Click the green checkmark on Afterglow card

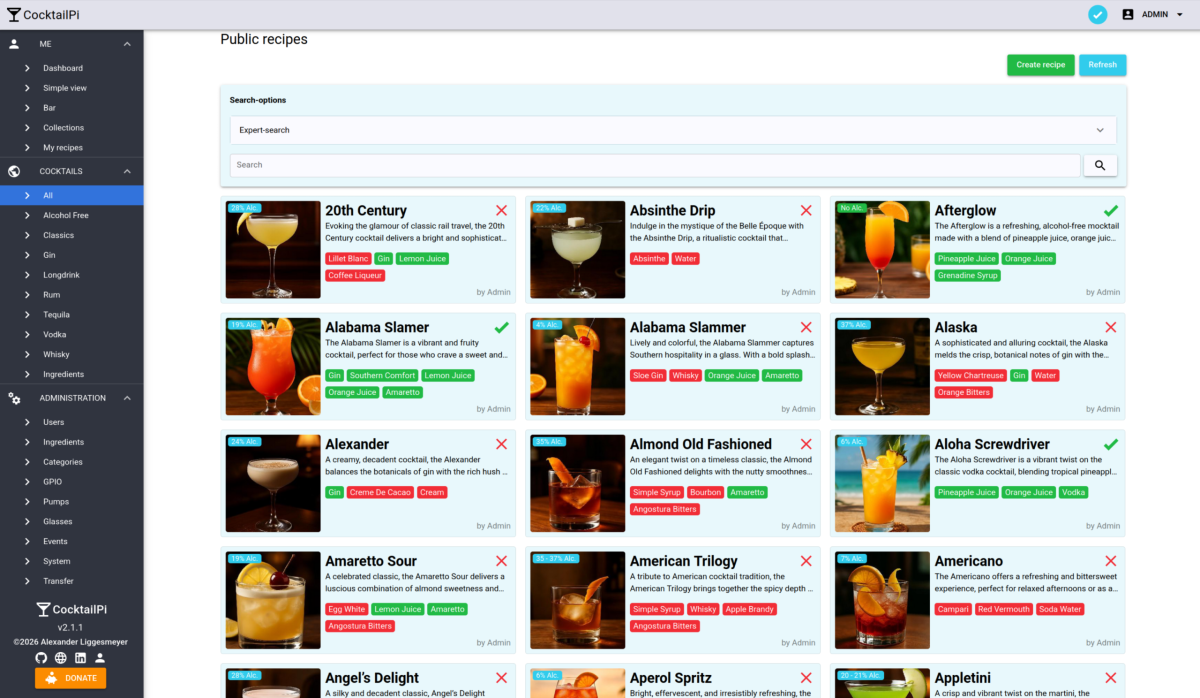(1110, 211)
